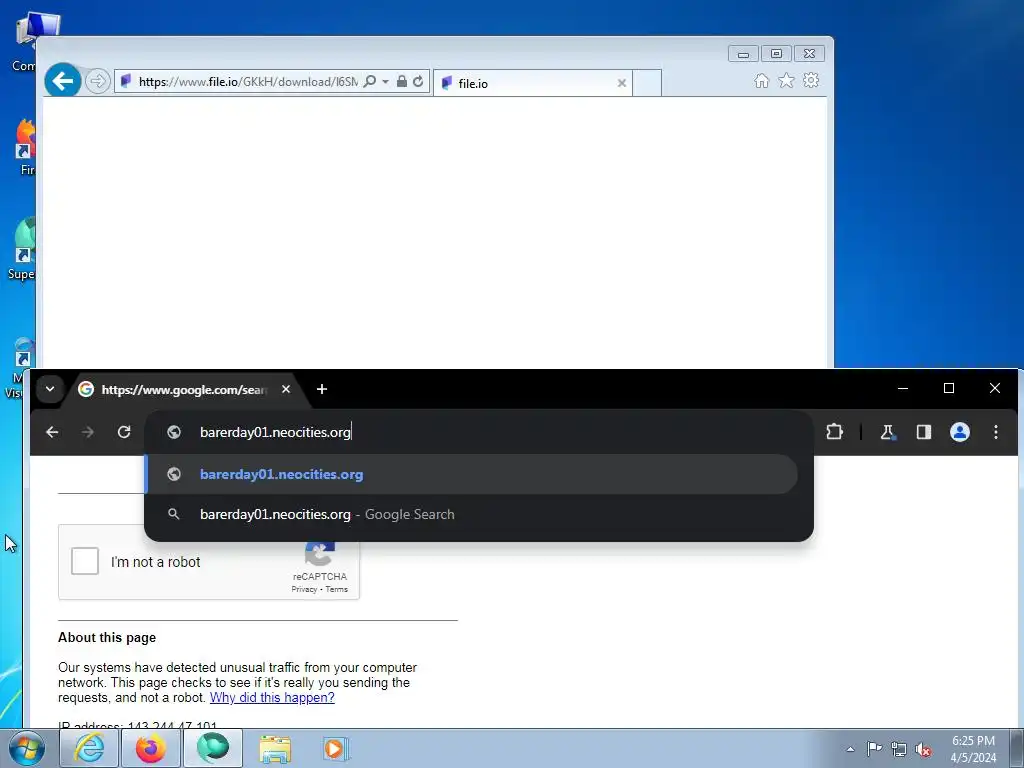Select the google.com search tab in Chrome
This screenshot has width=1024, height=768.
click(185, 390)
